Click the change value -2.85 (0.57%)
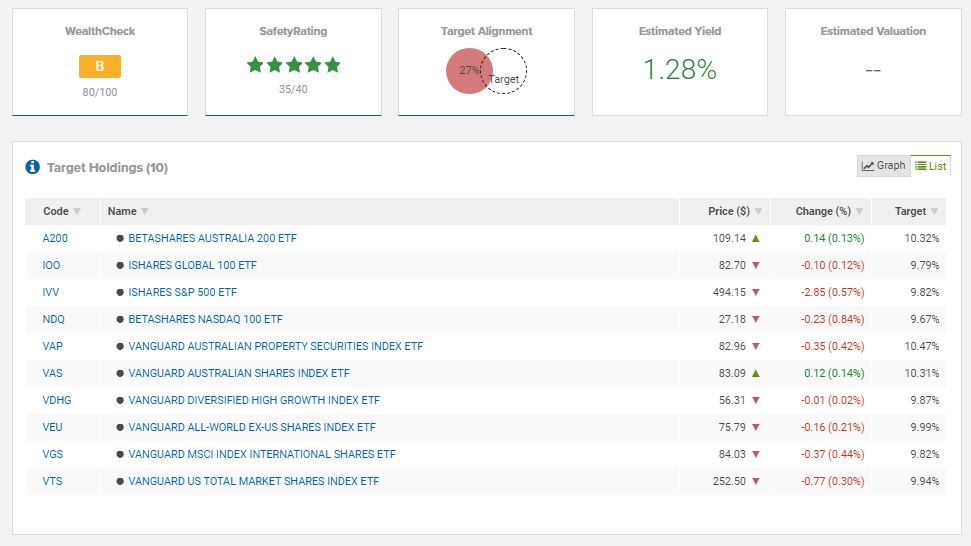The height and width of the screenshot is (546, 971). click(x=832, y=292)
